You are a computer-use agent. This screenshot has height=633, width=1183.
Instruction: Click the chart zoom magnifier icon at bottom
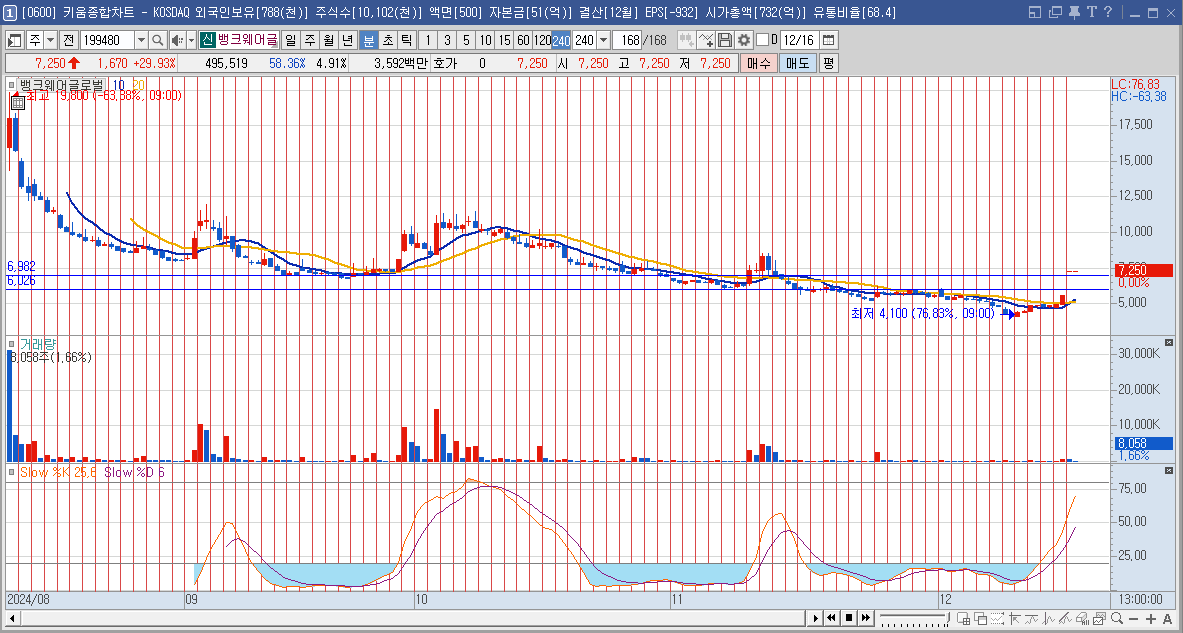tap(1117, 618)
